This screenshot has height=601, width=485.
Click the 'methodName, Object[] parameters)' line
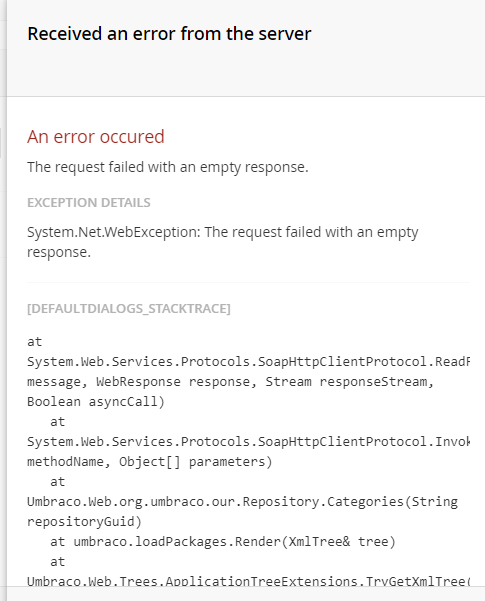click(x=150, y=461)
